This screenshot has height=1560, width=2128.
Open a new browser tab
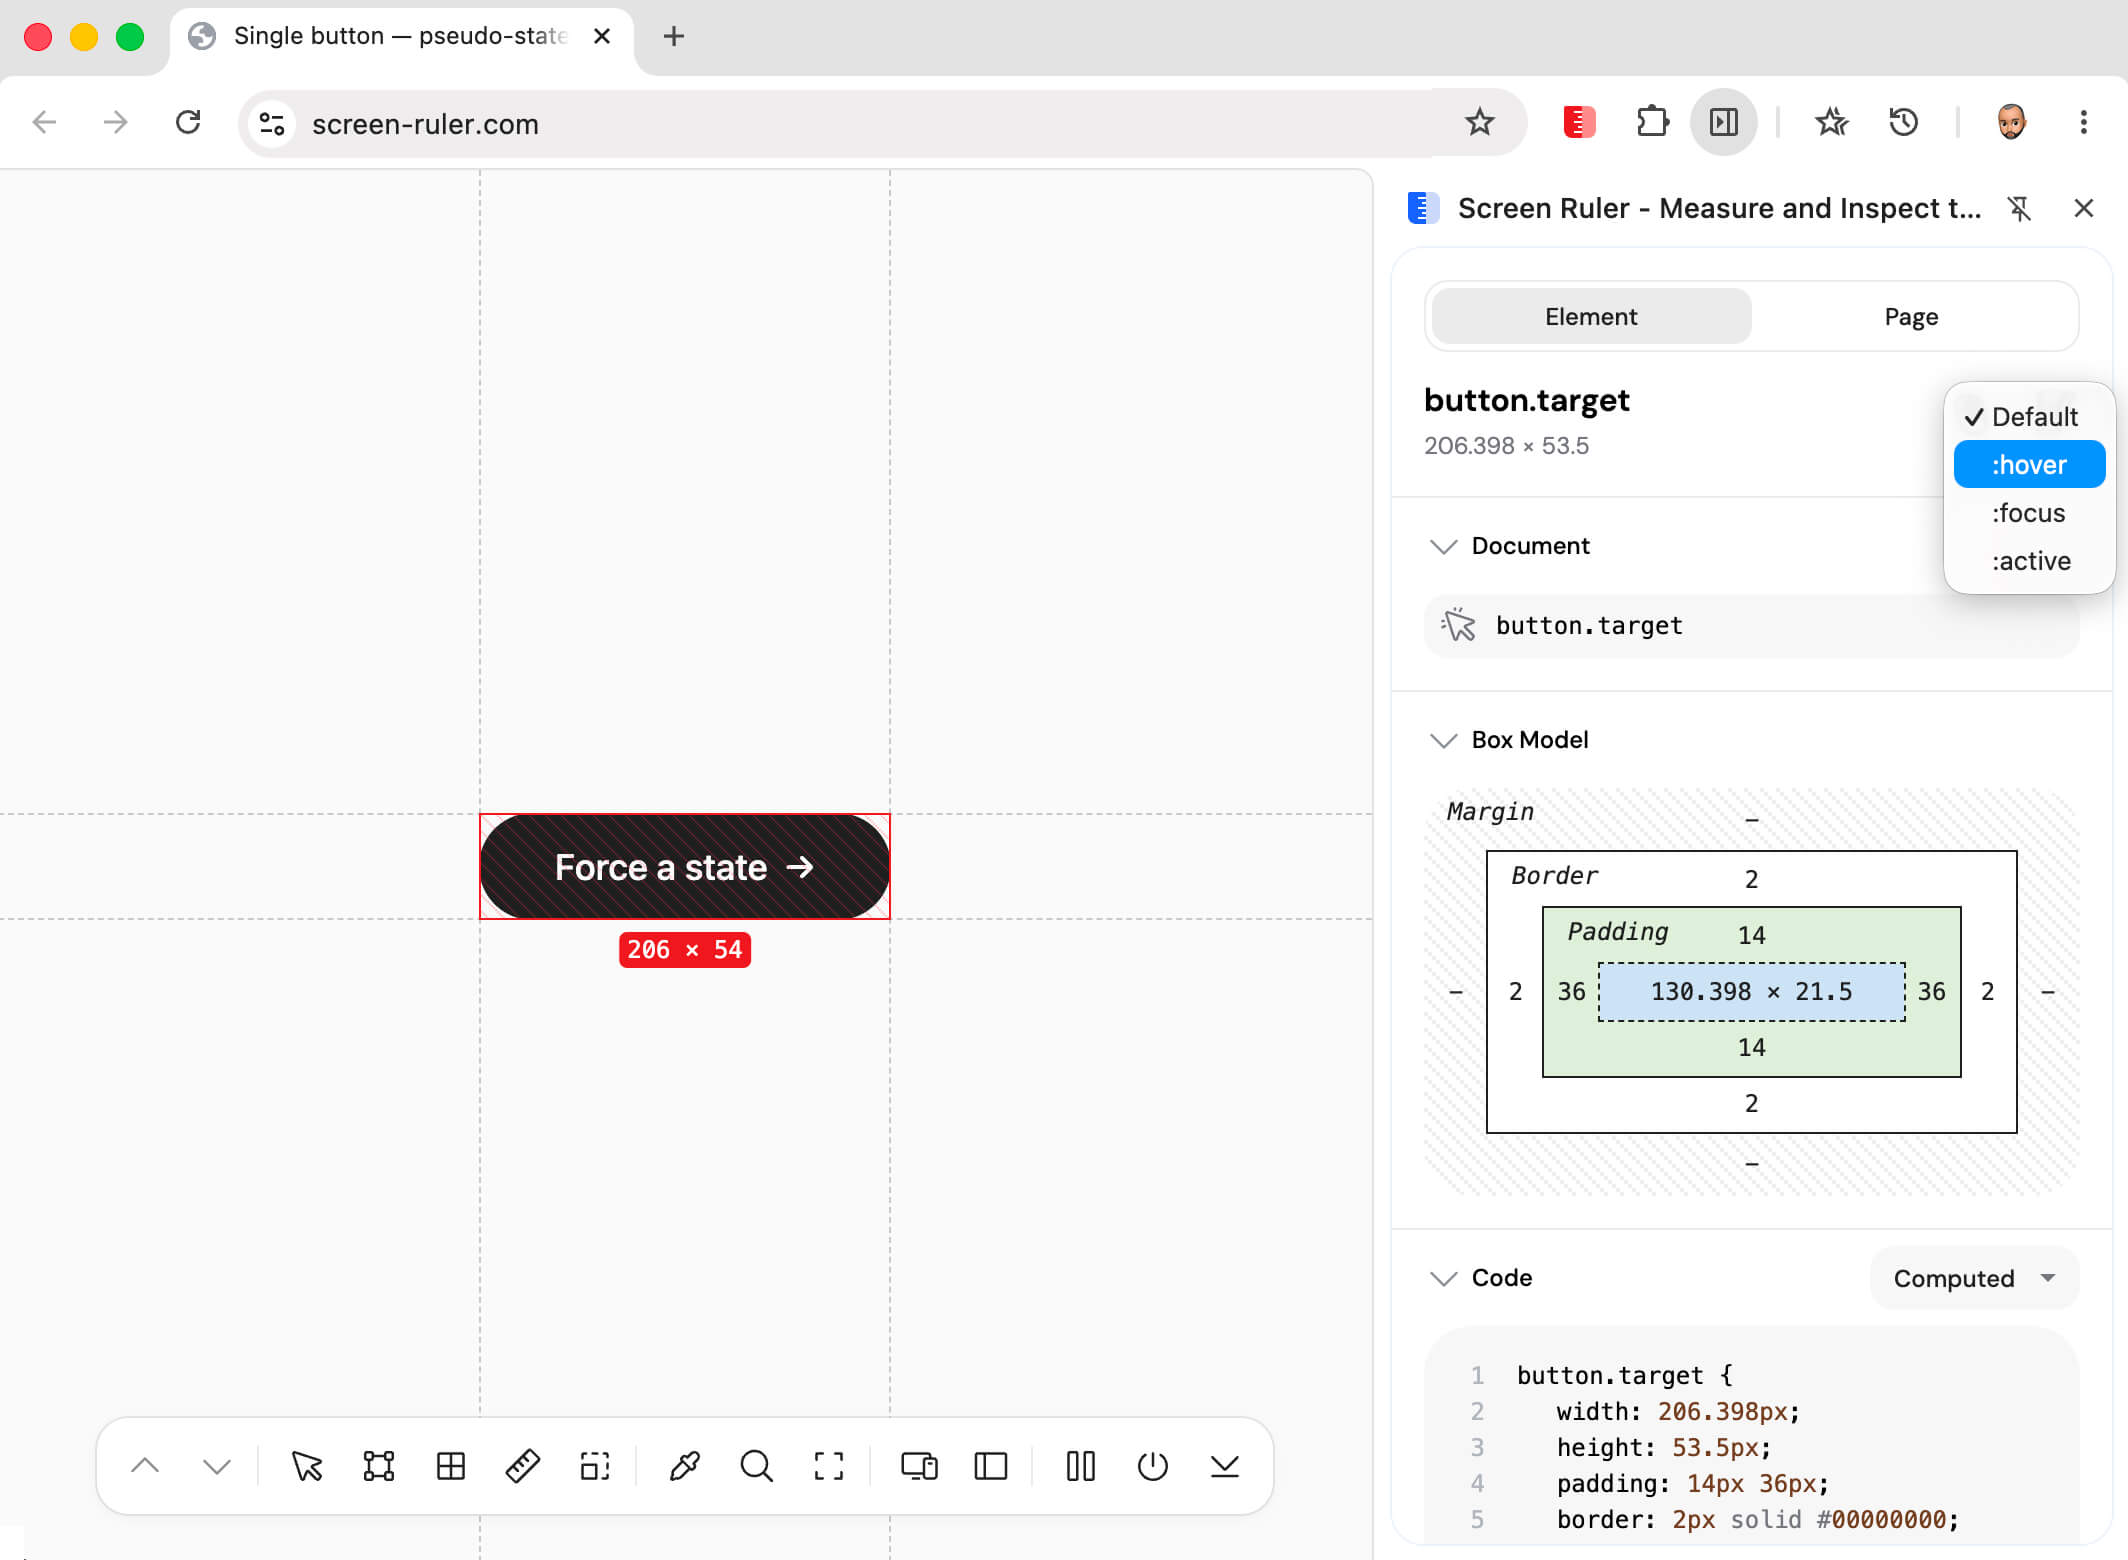(674, 36)
